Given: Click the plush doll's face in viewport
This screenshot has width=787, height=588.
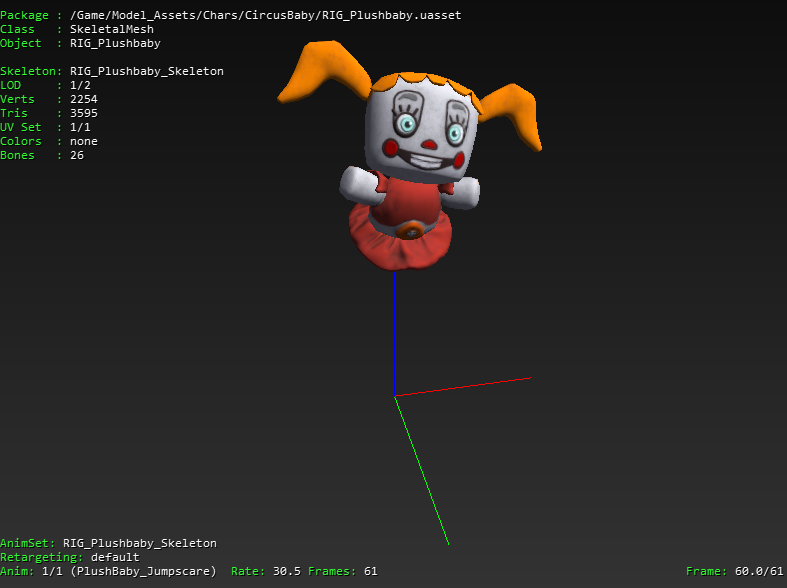Looking at the screenshot, I should pyautogui.click(x=424, y=130).
